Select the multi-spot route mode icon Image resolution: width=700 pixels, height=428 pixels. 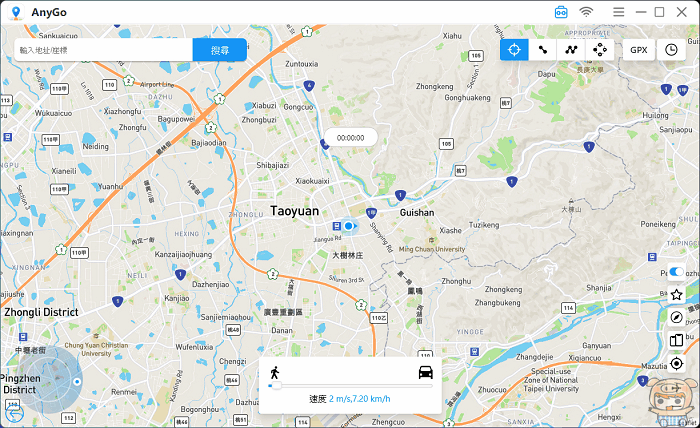click(571, 50)
